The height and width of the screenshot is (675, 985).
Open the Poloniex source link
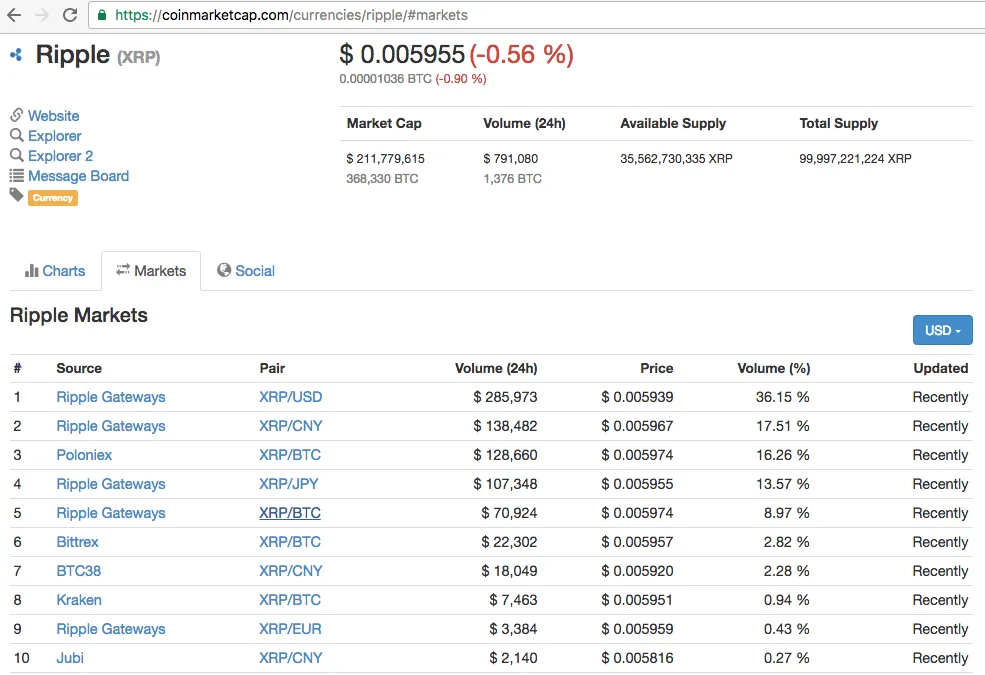click(x=84, y=455)
